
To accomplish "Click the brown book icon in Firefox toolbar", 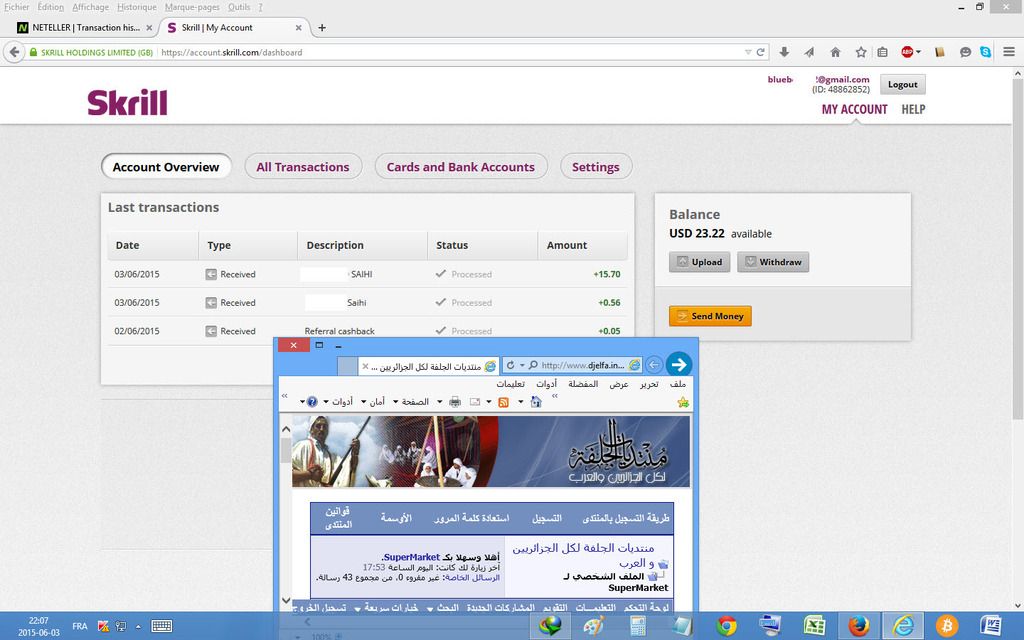I will tap(940, 52).
